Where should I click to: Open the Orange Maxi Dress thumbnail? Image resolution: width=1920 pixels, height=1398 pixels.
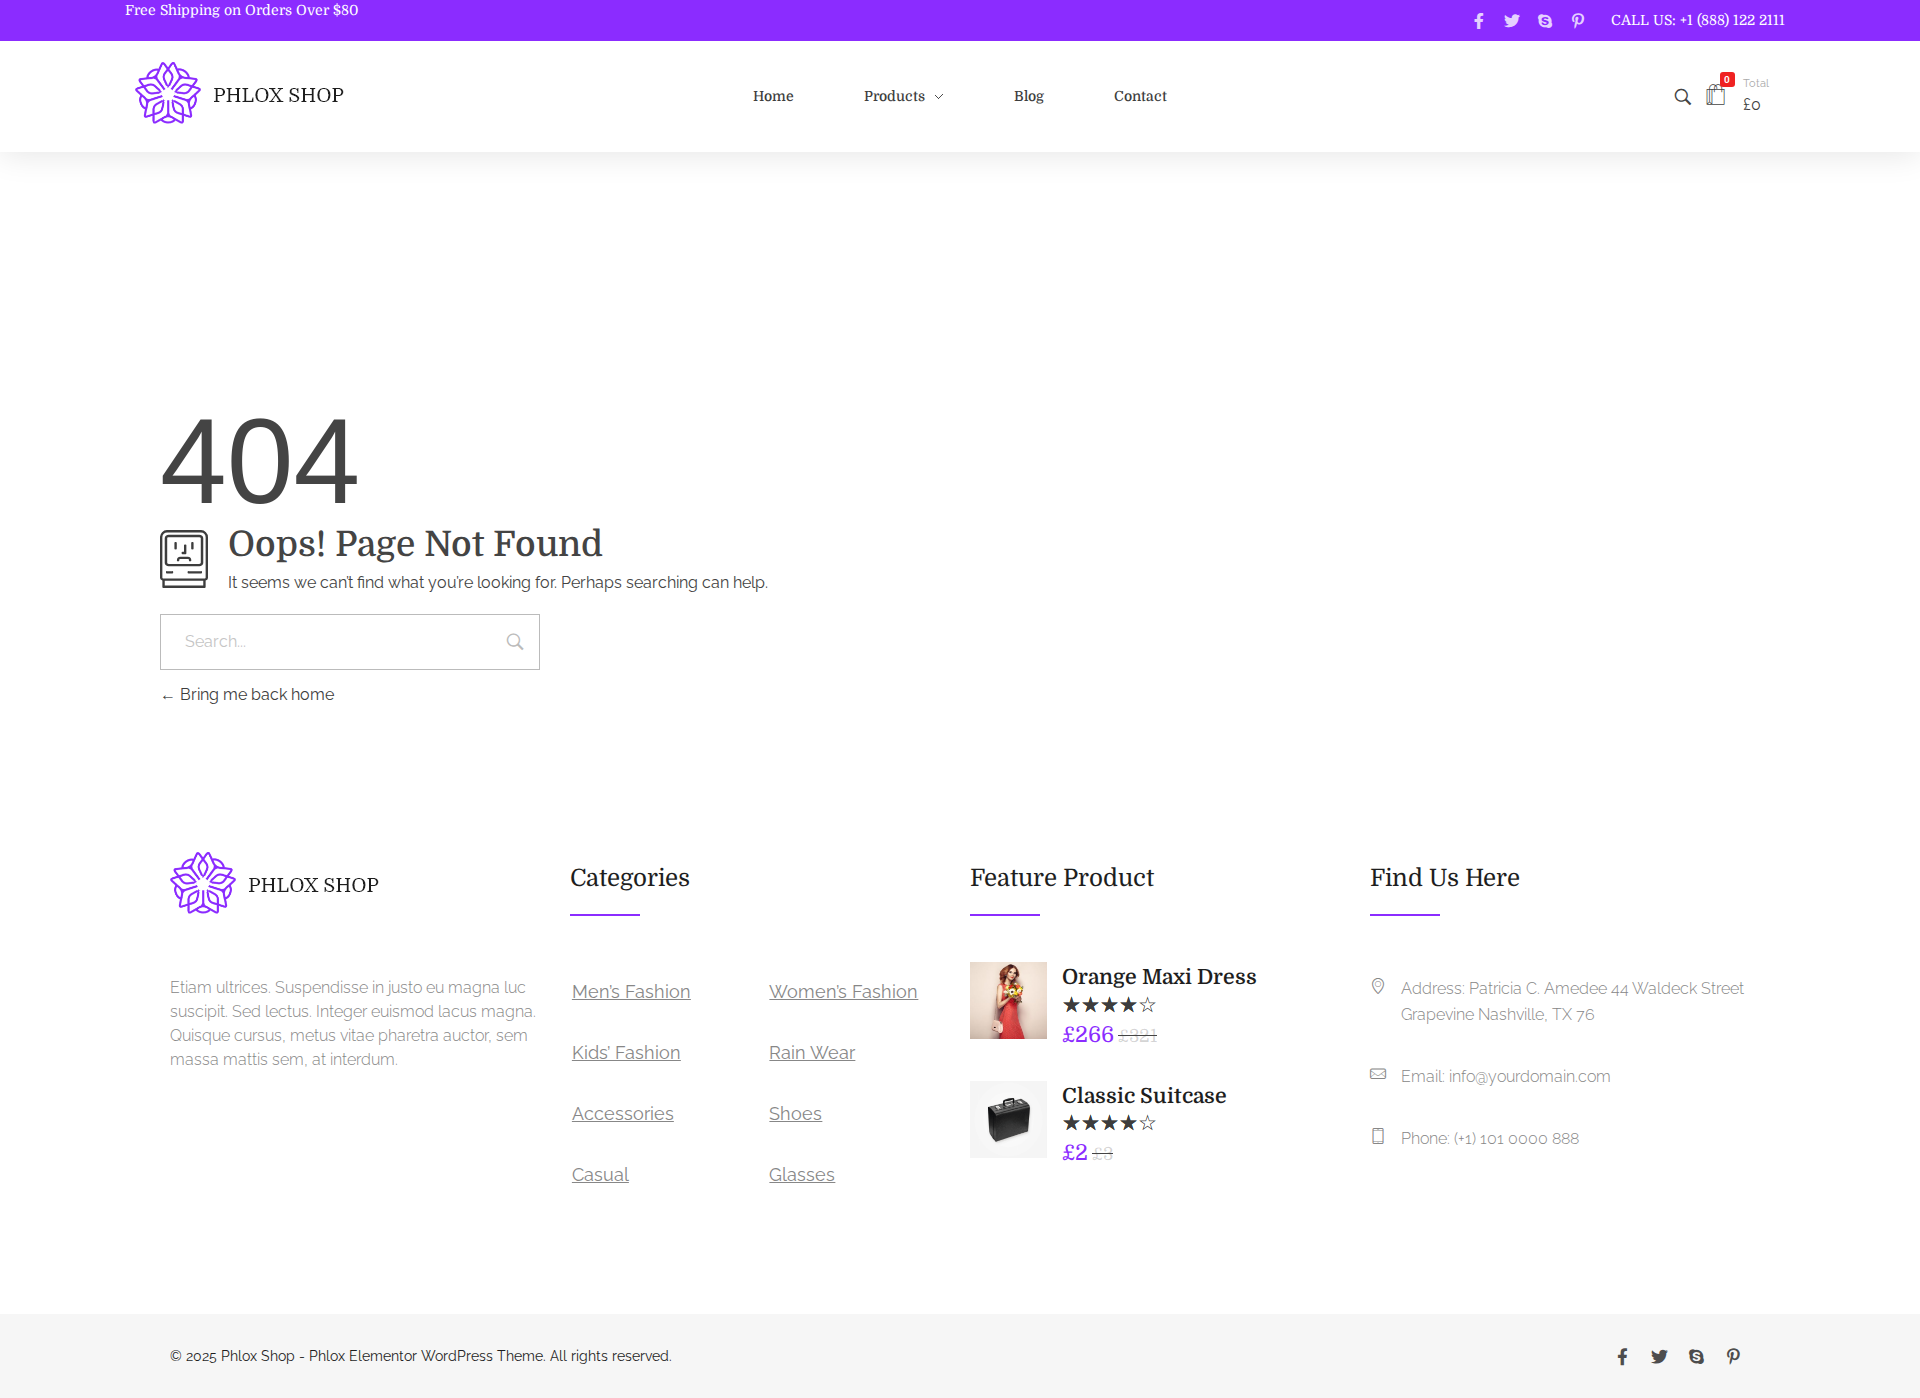[x=1008, y=1000]
